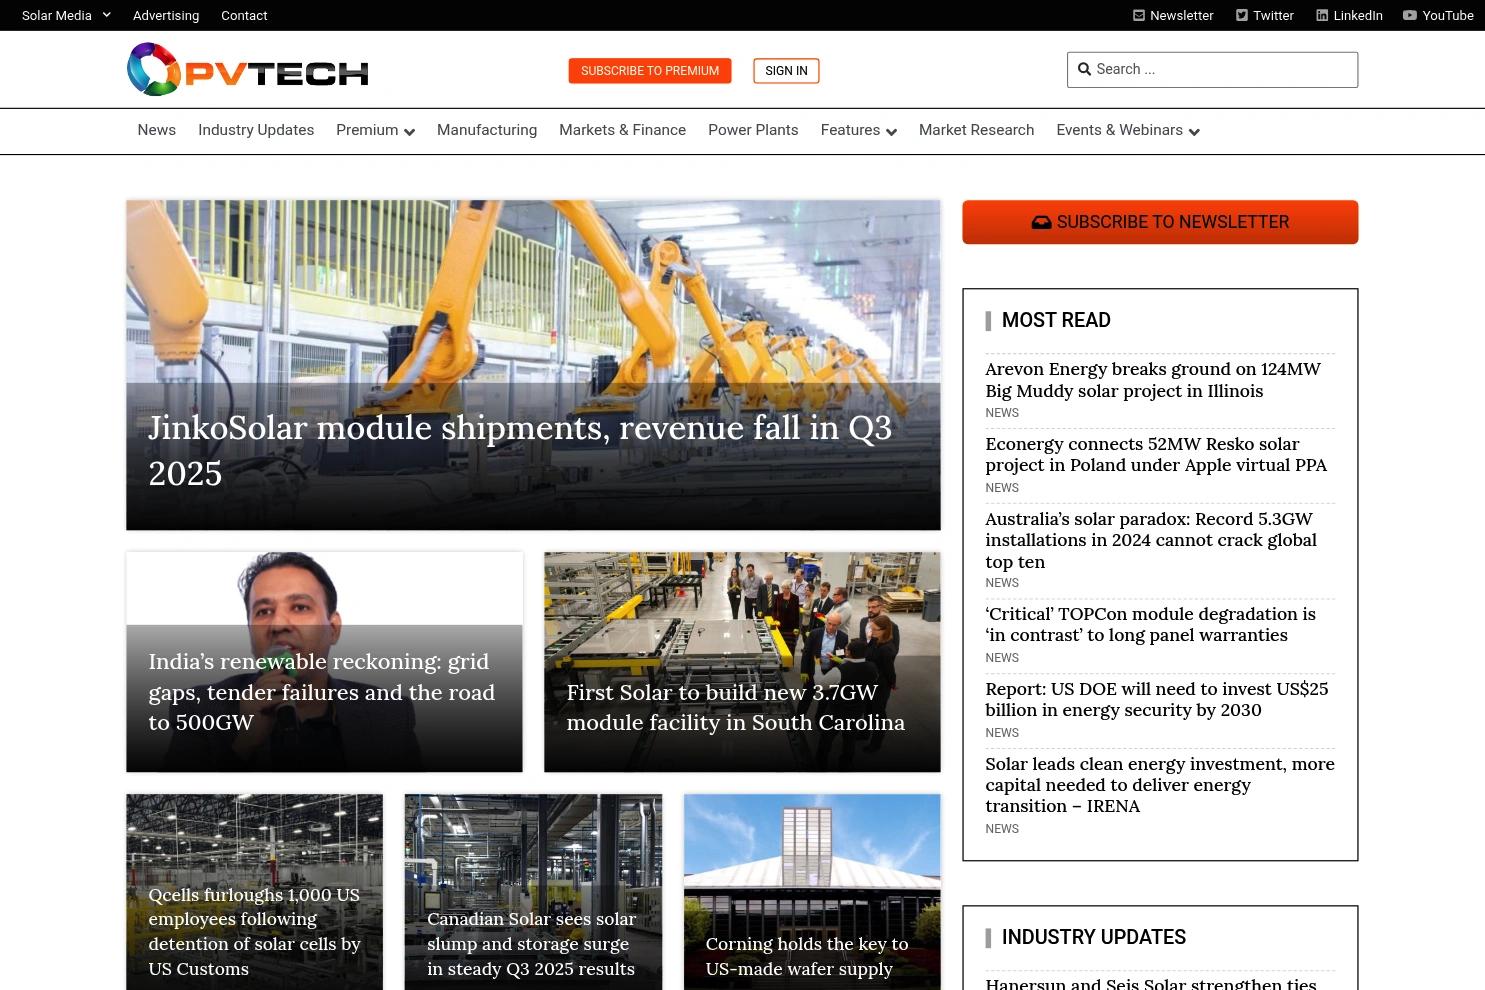Click NEWS tag under IRENA investment story
Image resolution: width=1485 pixels, height=990 pixels.
coord(1002,829)
